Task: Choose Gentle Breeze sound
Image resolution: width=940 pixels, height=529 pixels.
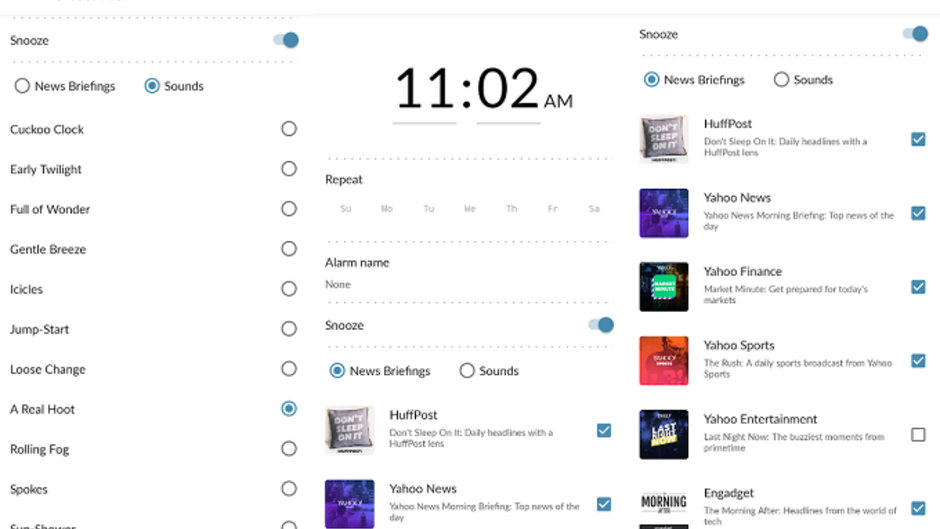Action: pyautogui.click(x=289, y=249)
